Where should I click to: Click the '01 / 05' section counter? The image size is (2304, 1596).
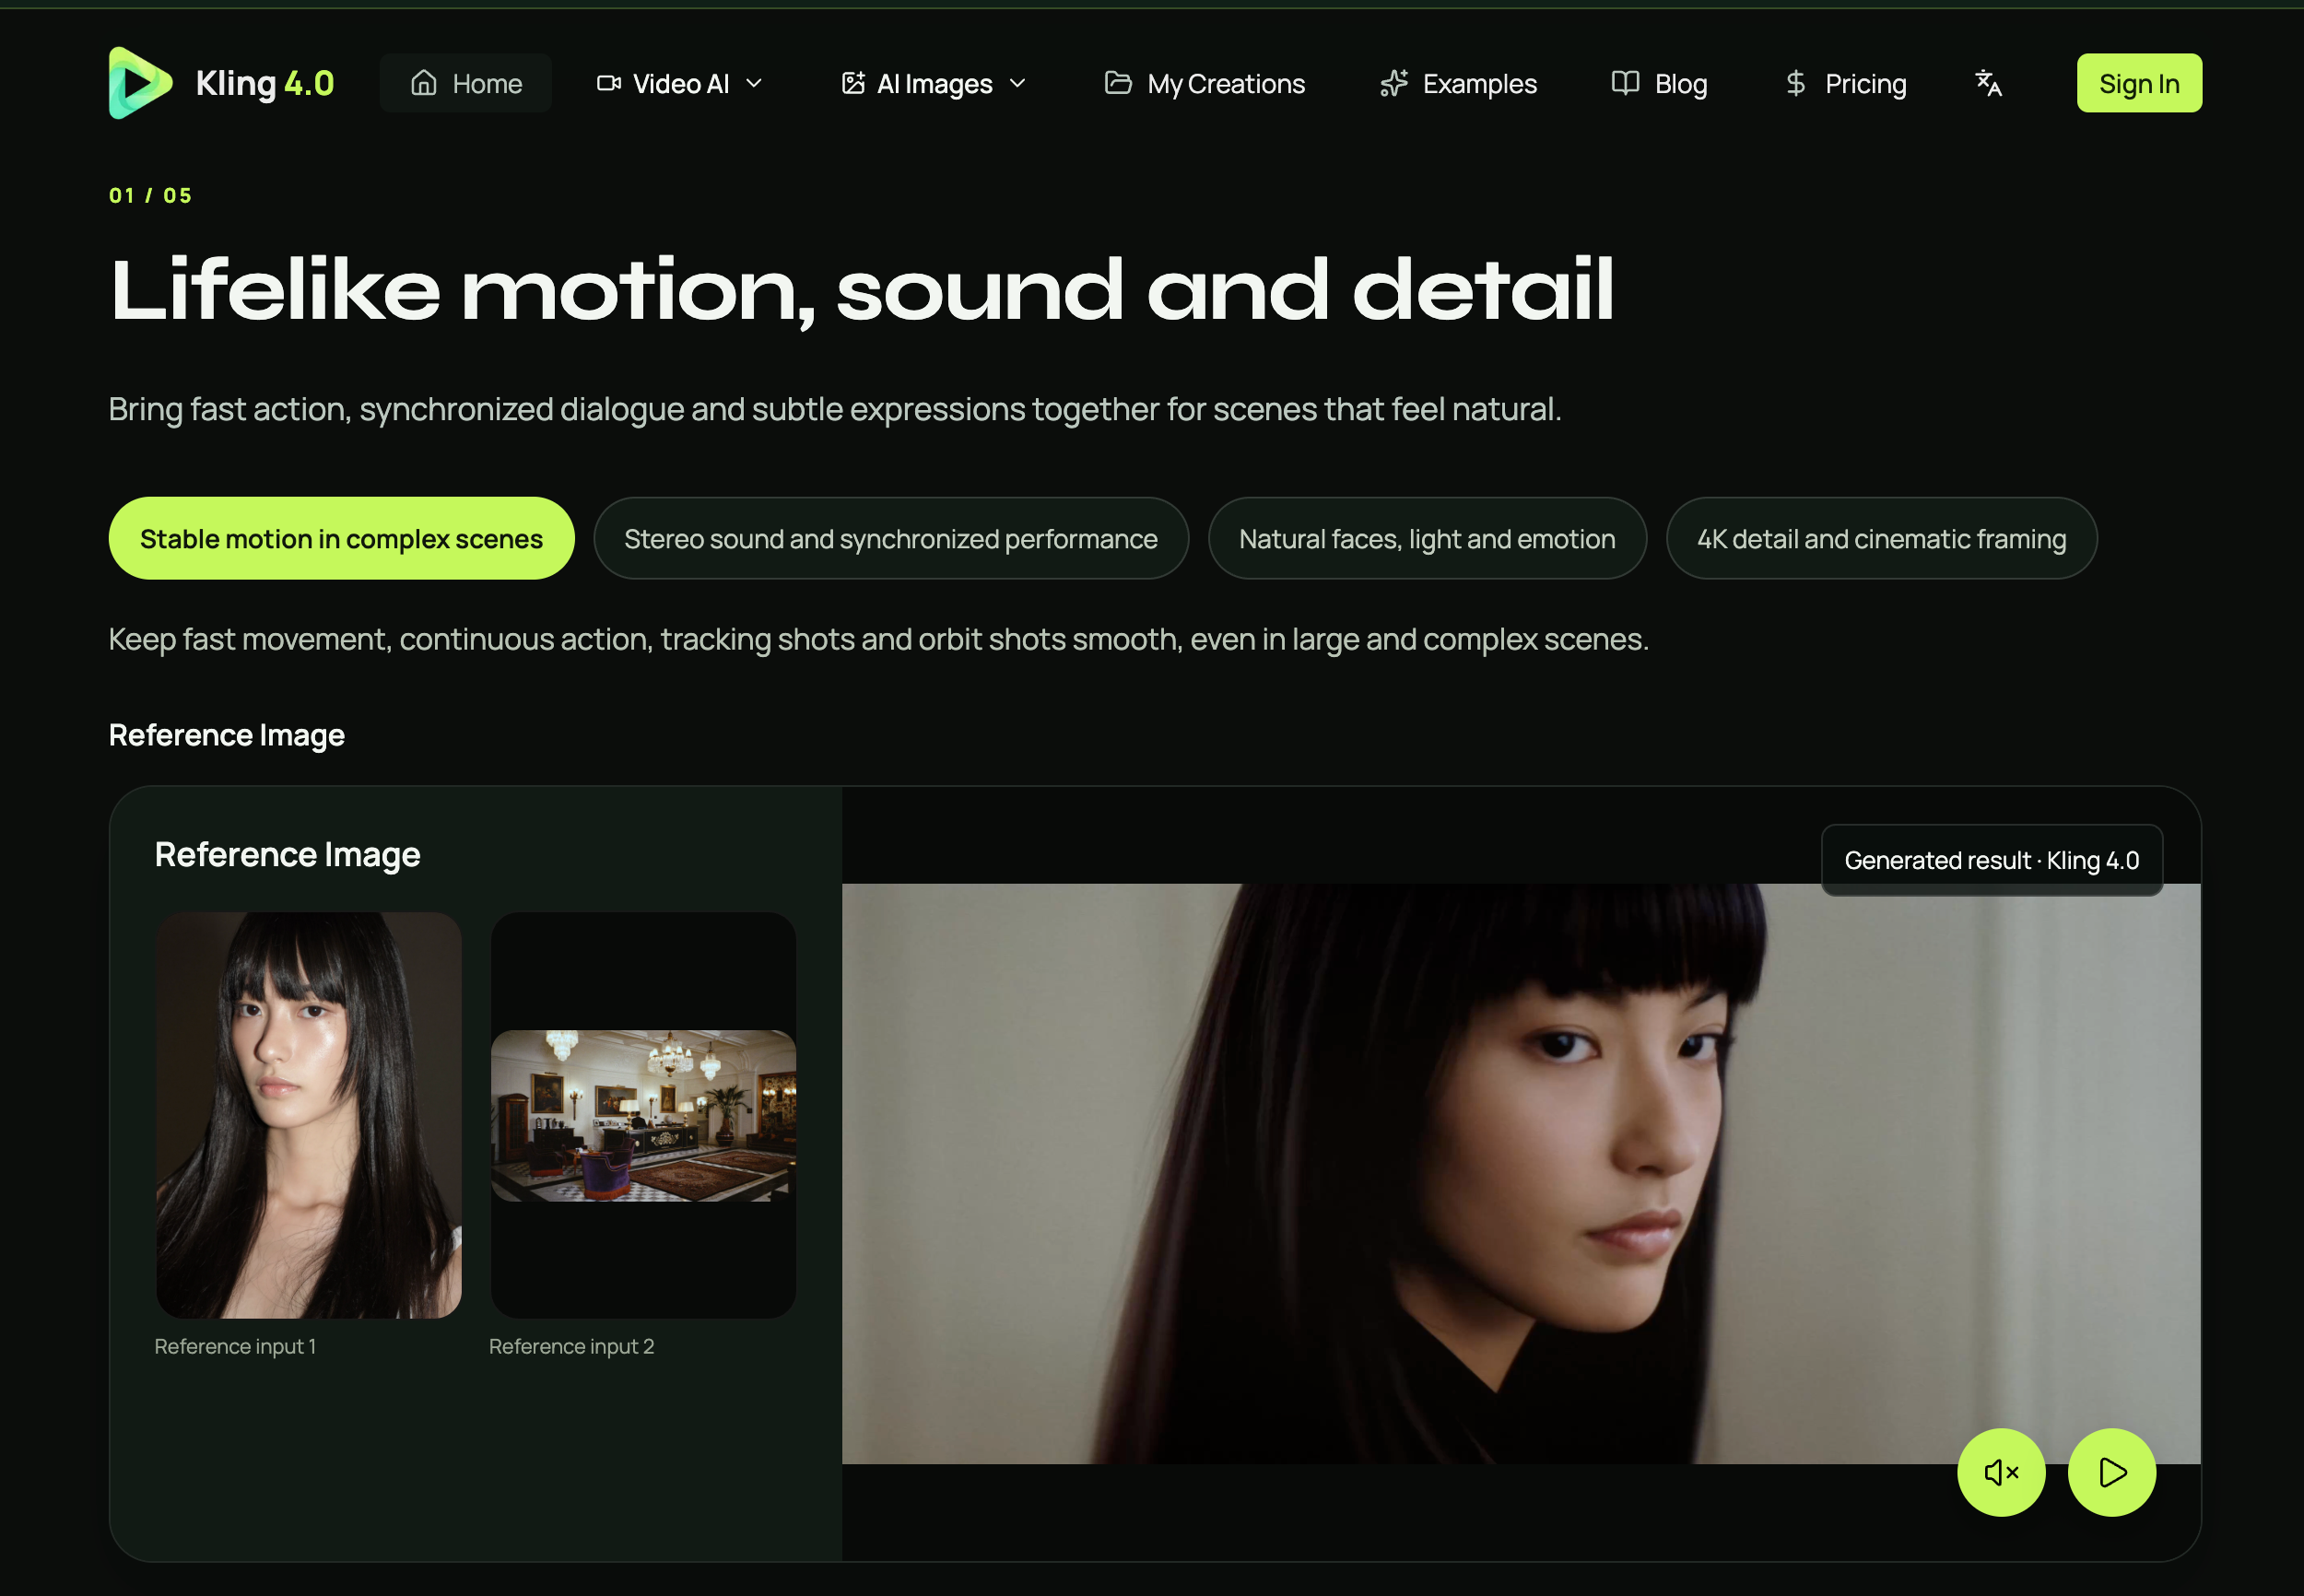click(150, 195)
